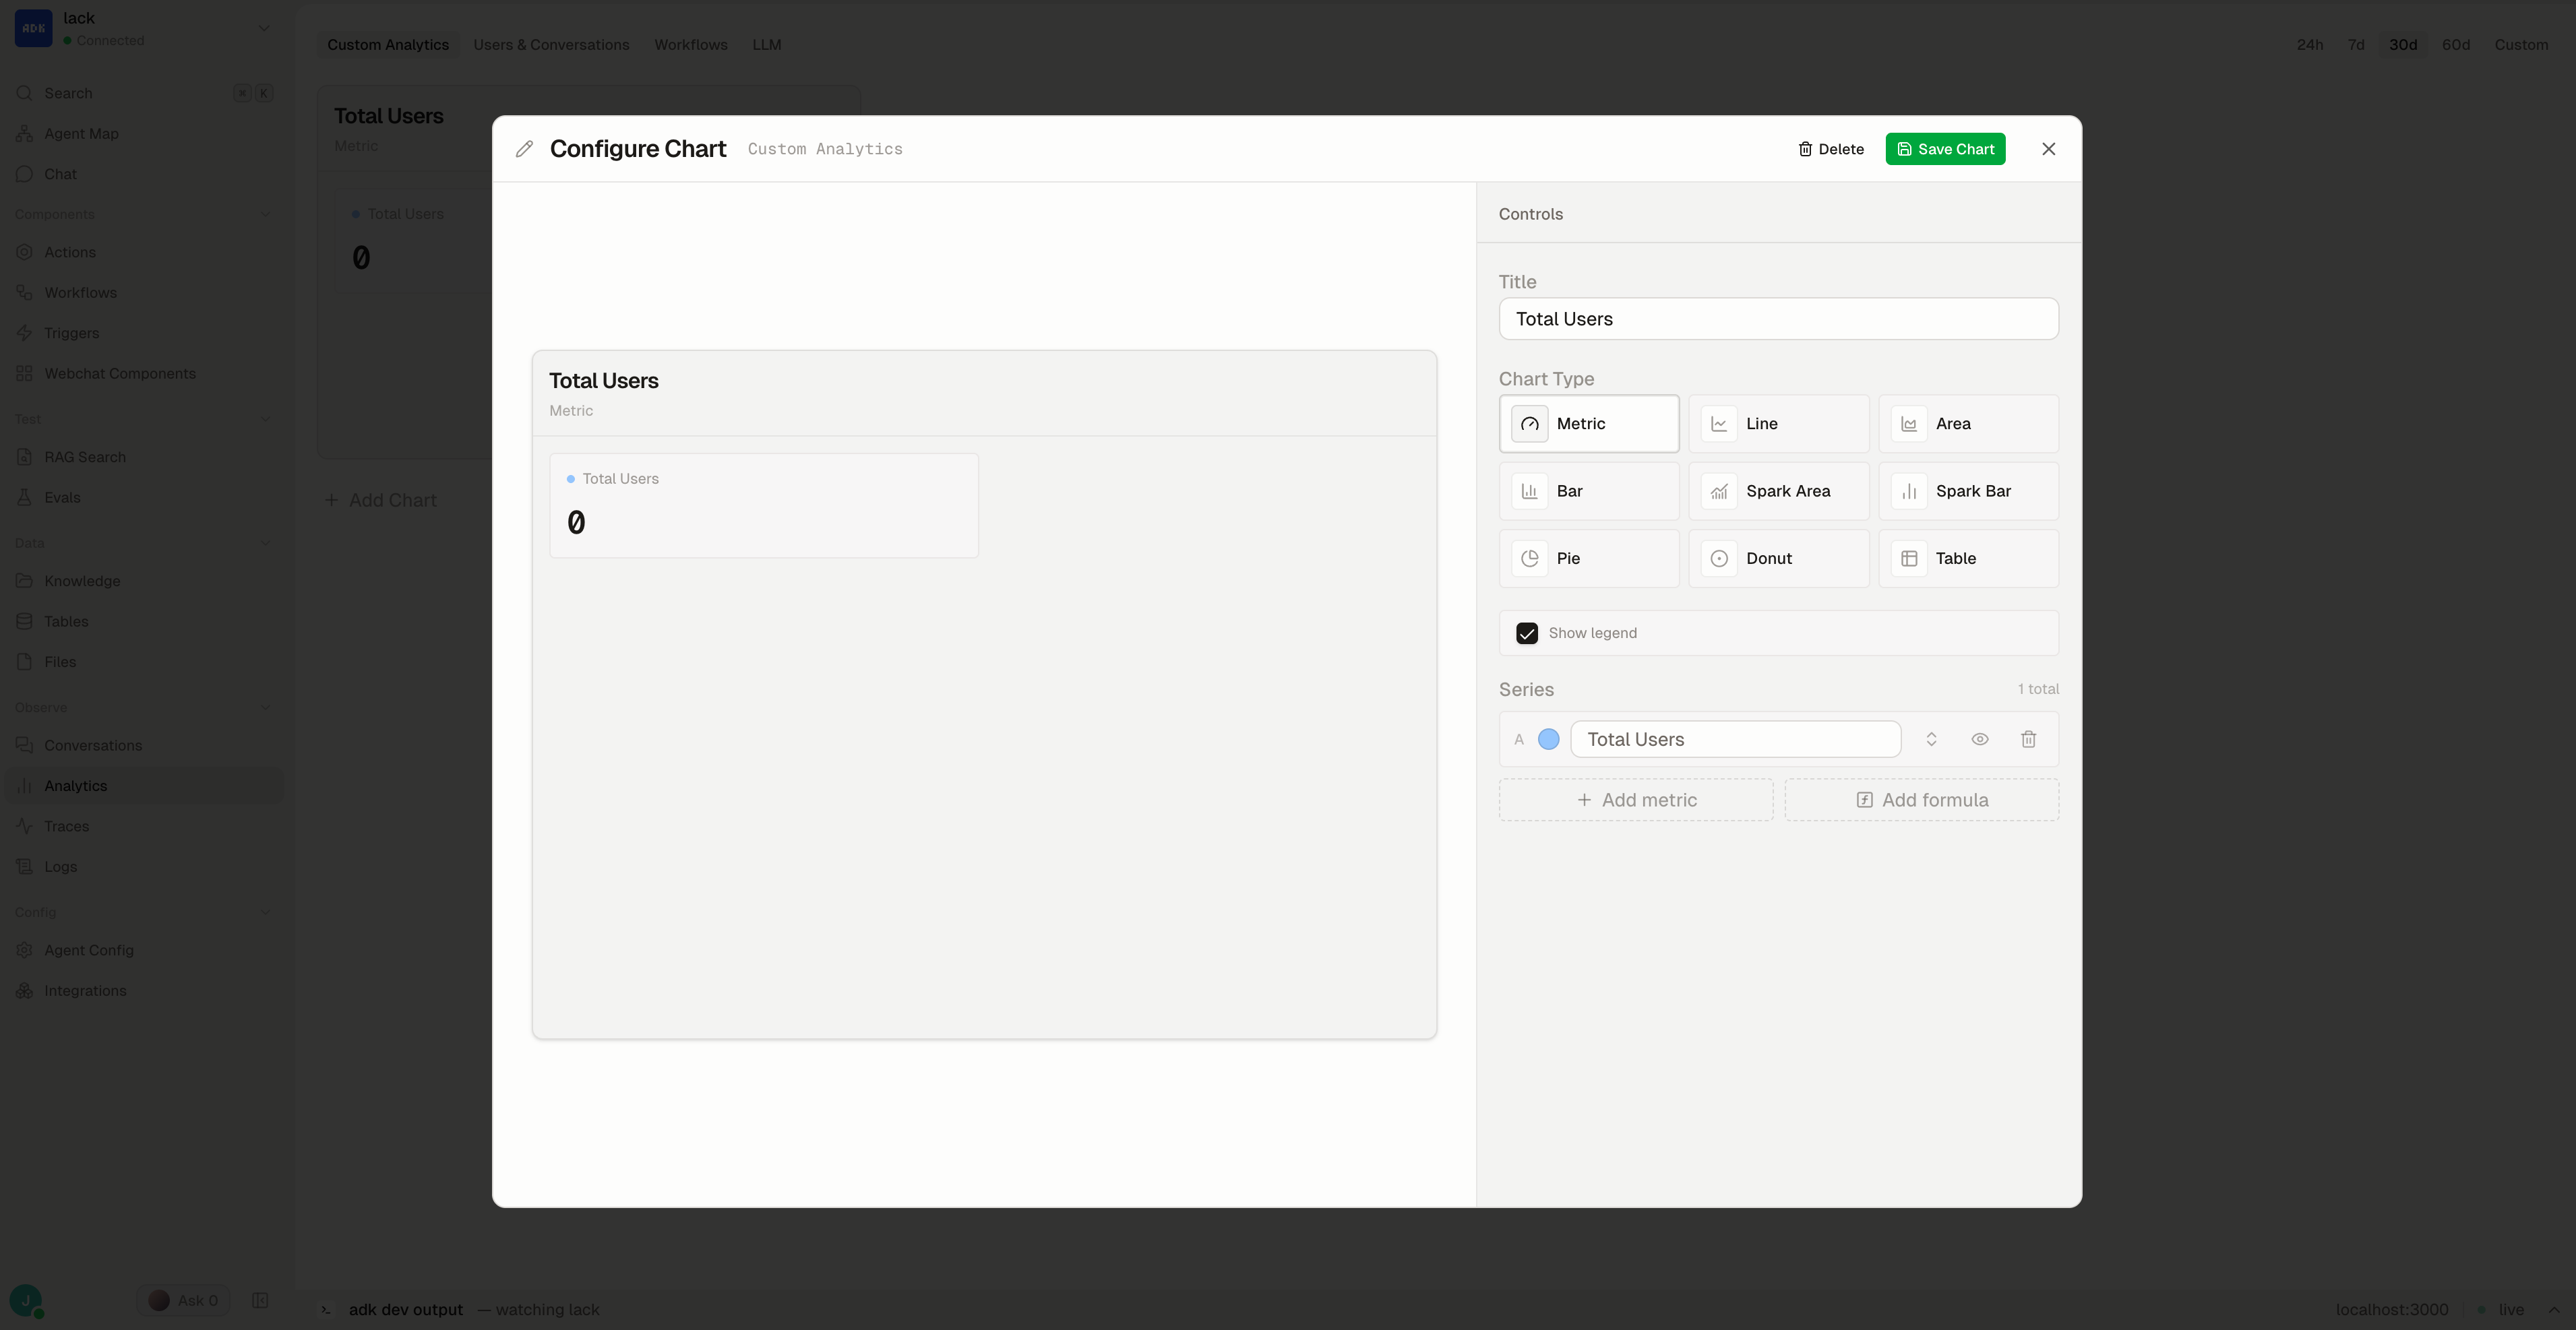The image size is (2576, 1330).
Task: Click the Save Chart button
Action: [x=1945, y=149]
